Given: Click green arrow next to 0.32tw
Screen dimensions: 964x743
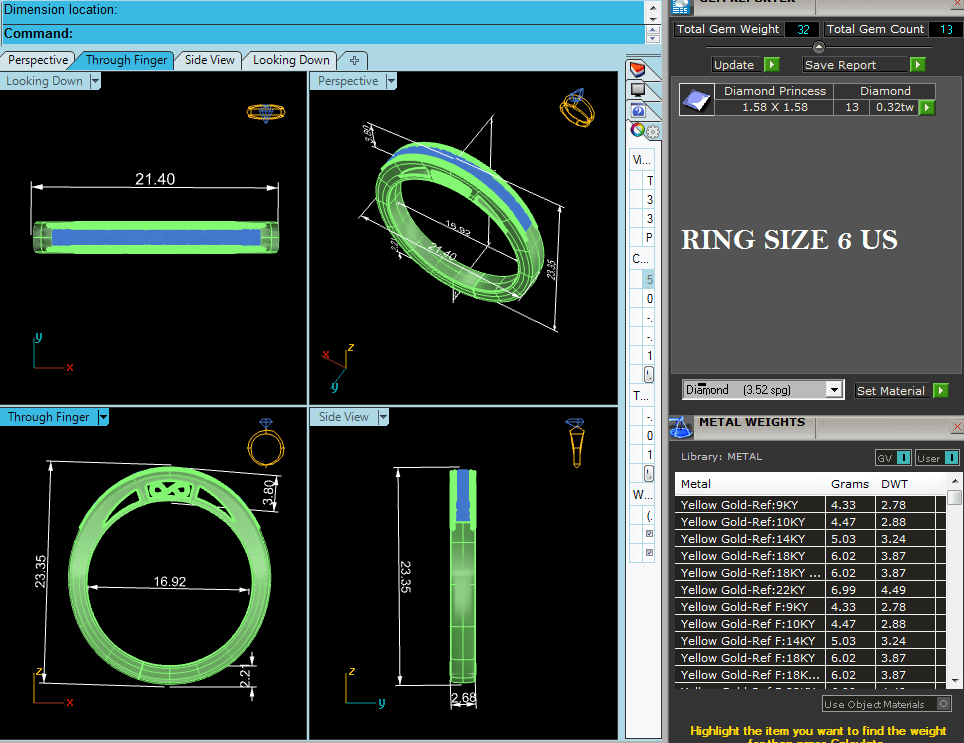Looking at the screenshot, I should tap(927, 107).
